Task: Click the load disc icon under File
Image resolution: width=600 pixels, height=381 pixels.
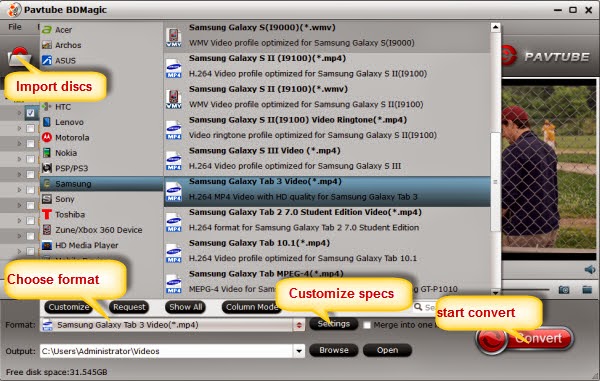Action: point(19,57)
